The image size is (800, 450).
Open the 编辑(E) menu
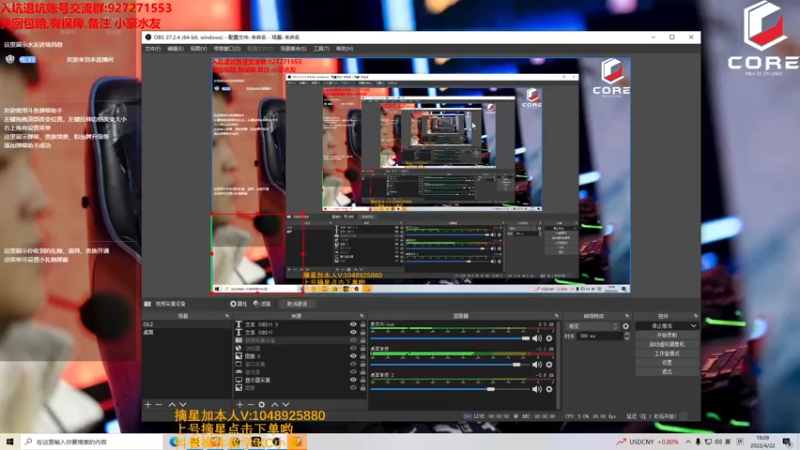coord(175,48)
